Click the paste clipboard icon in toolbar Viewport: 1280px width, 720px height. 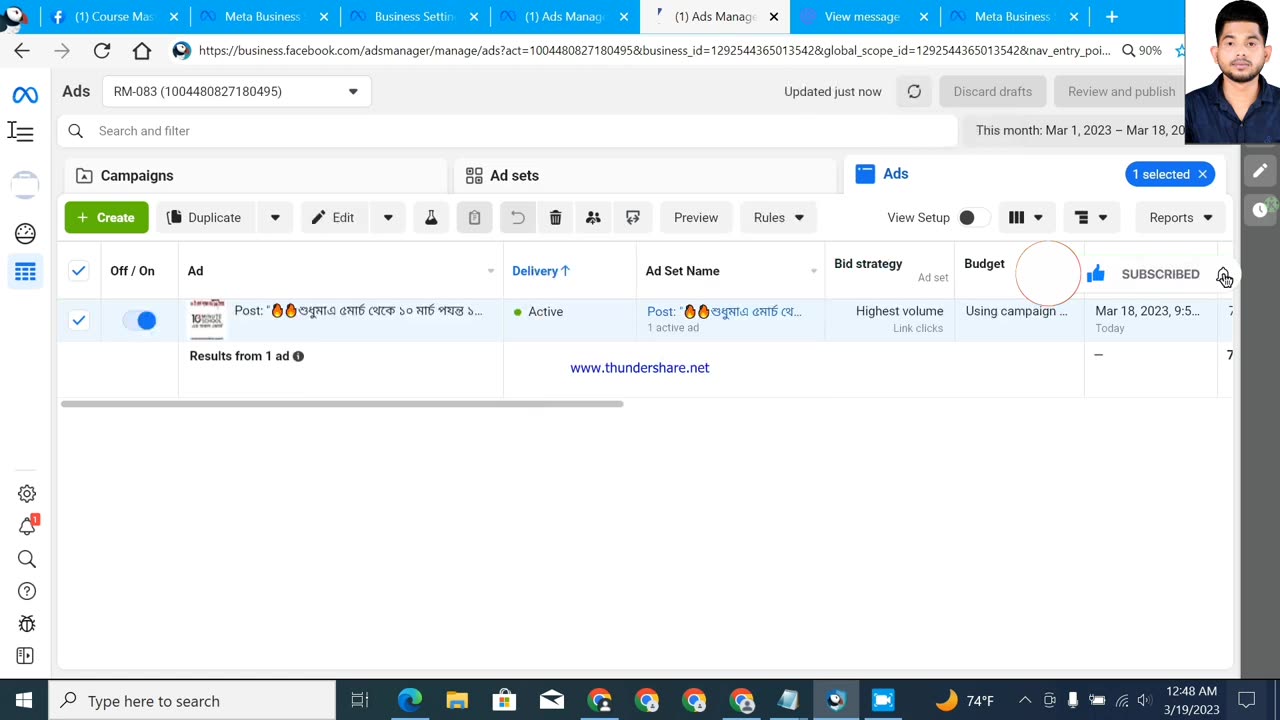click(474, 218)
